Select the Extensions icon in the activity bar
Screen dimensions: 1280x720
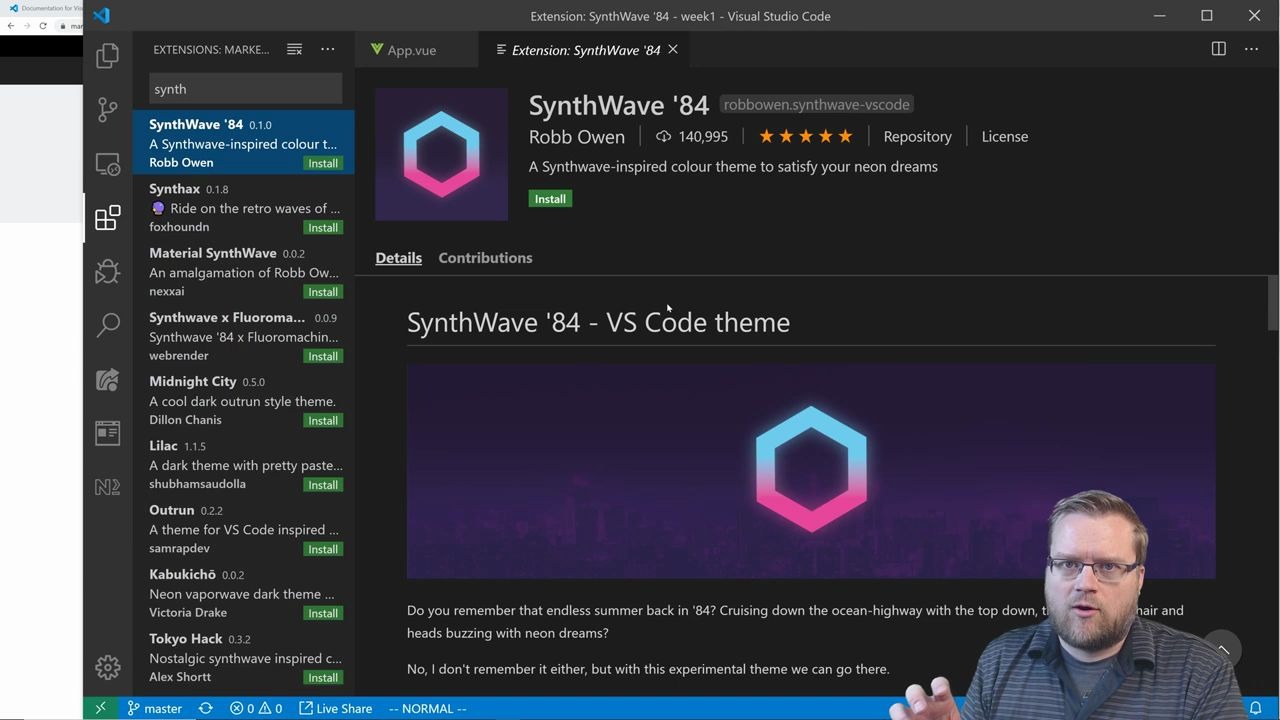107,217
